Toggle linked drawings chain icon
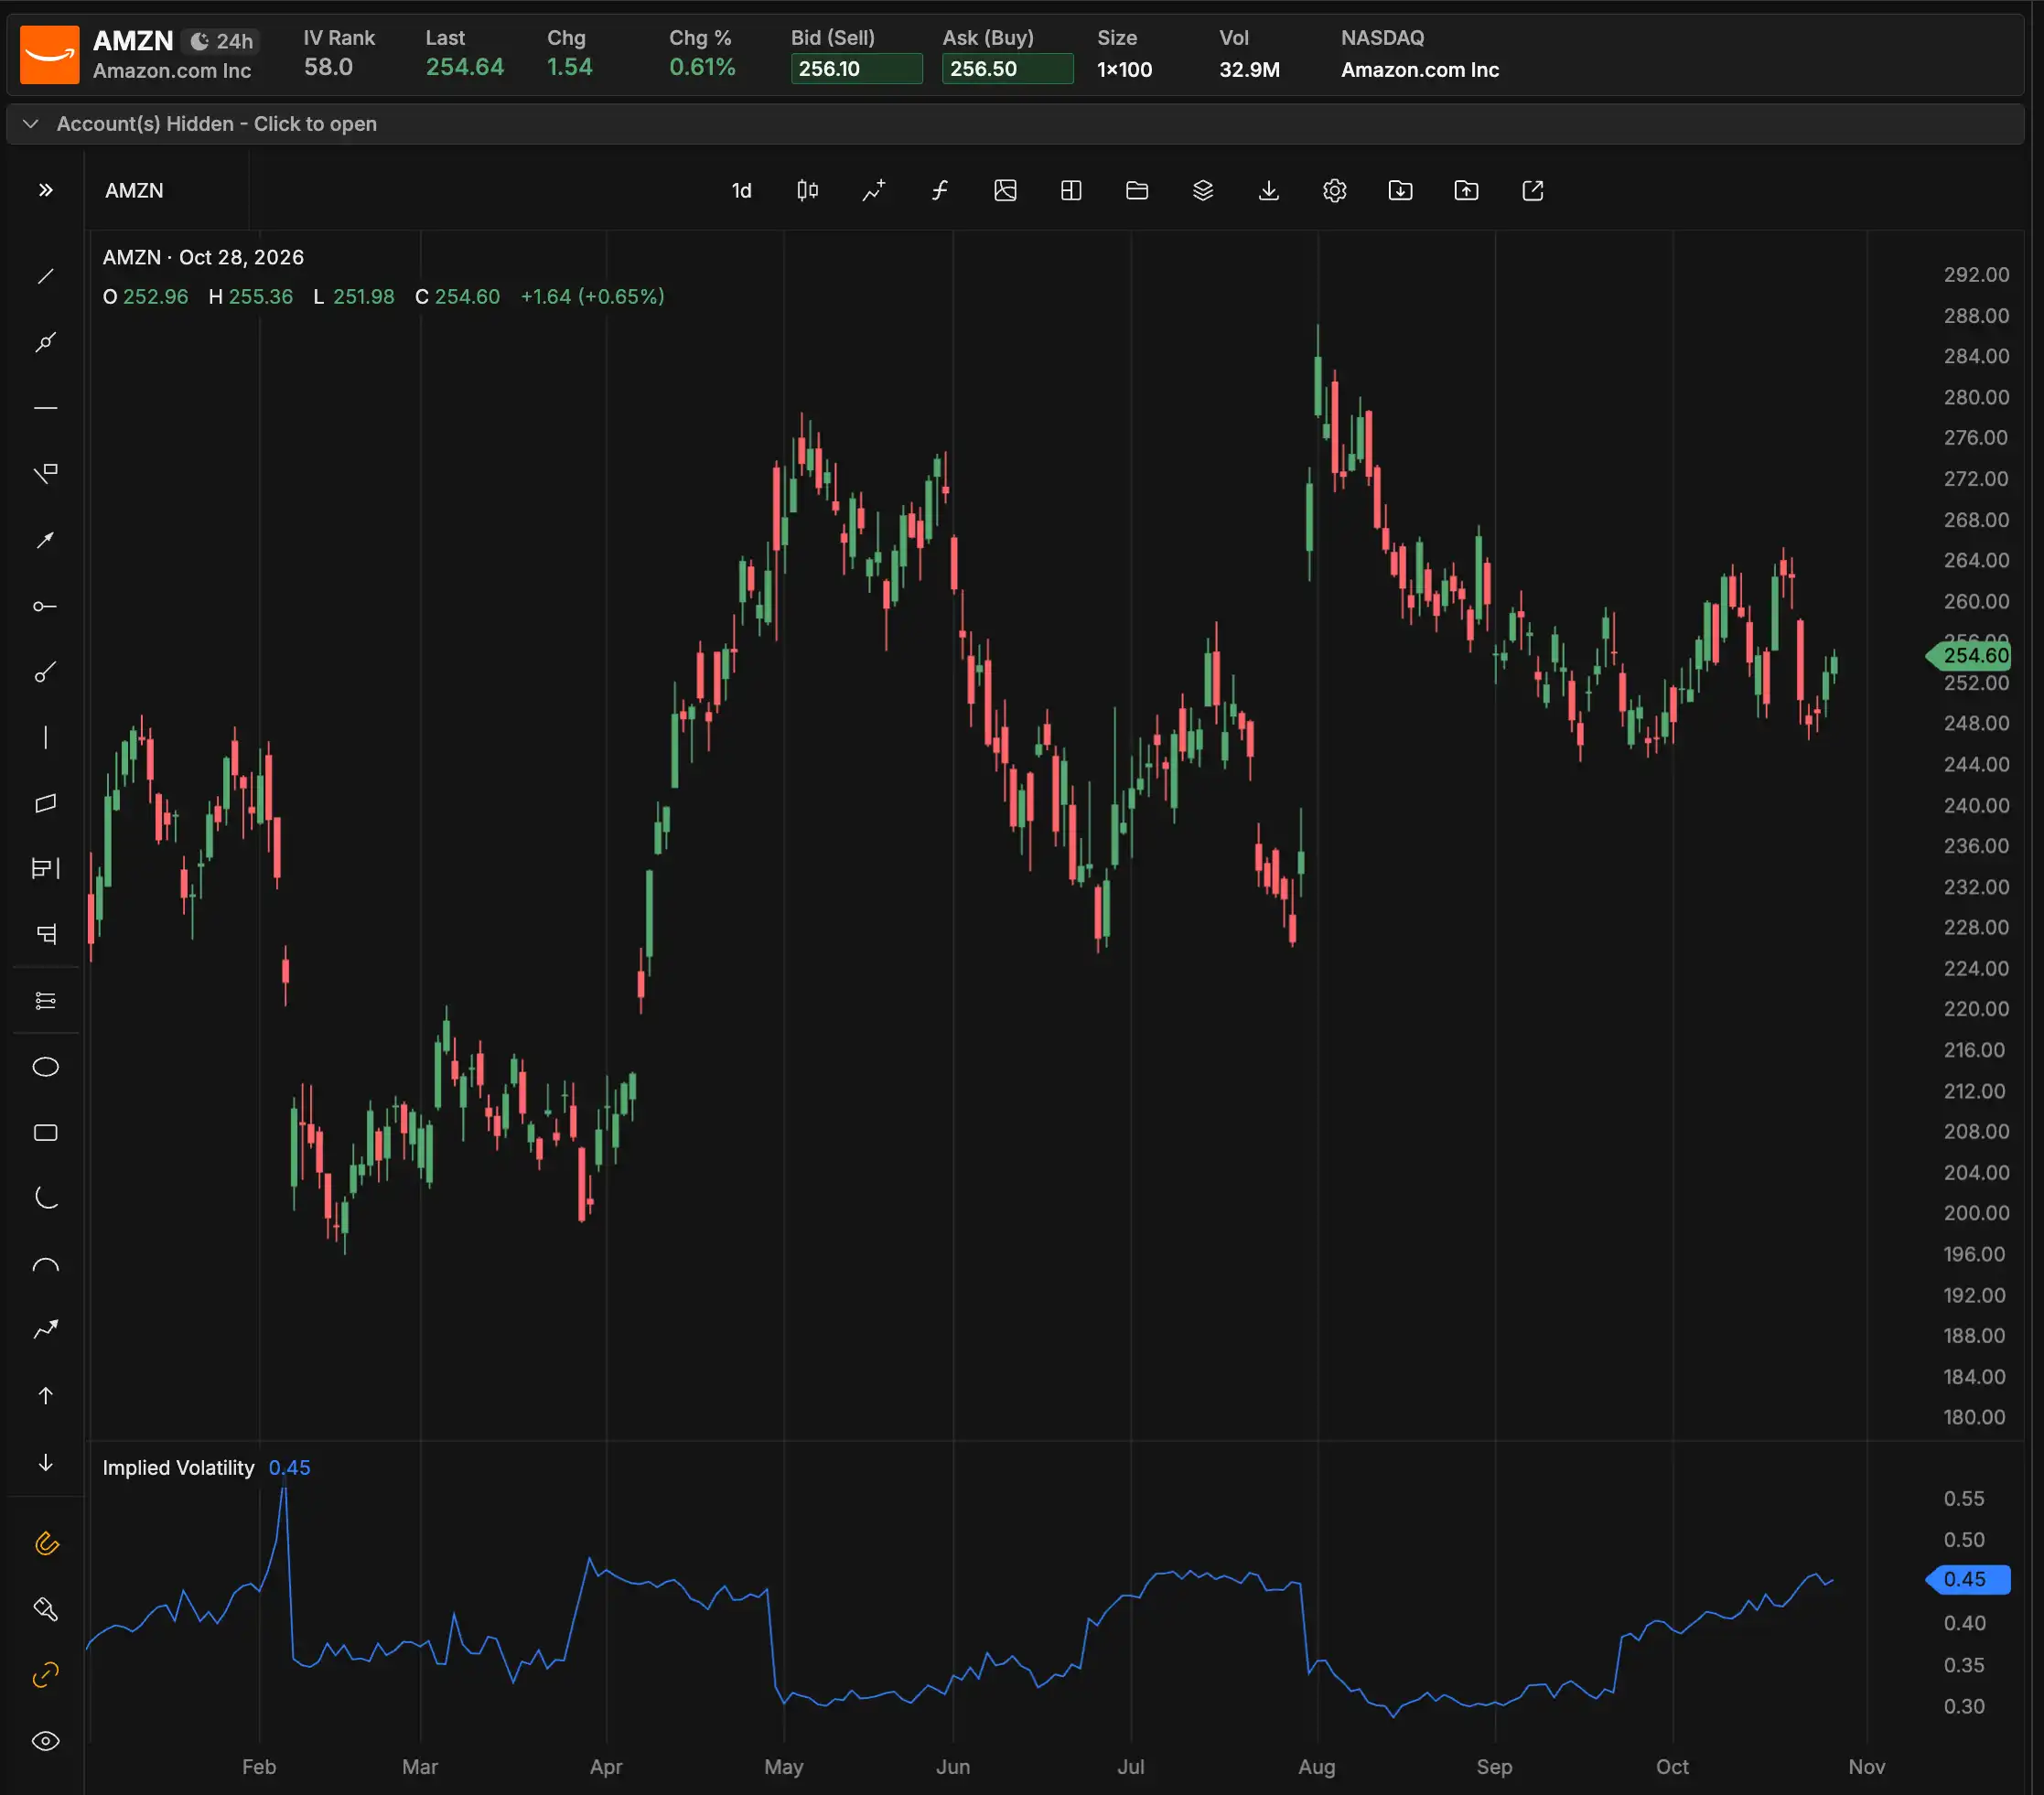The width and height of the screenshot is (2044, 1795). 45,1675
